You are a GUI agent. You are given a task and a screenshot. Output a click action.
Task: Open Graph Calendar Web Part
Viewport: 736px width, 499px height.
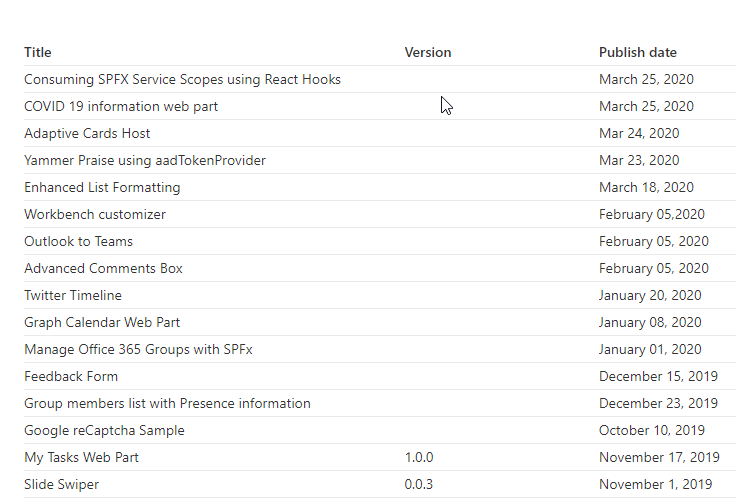(102, 322)
